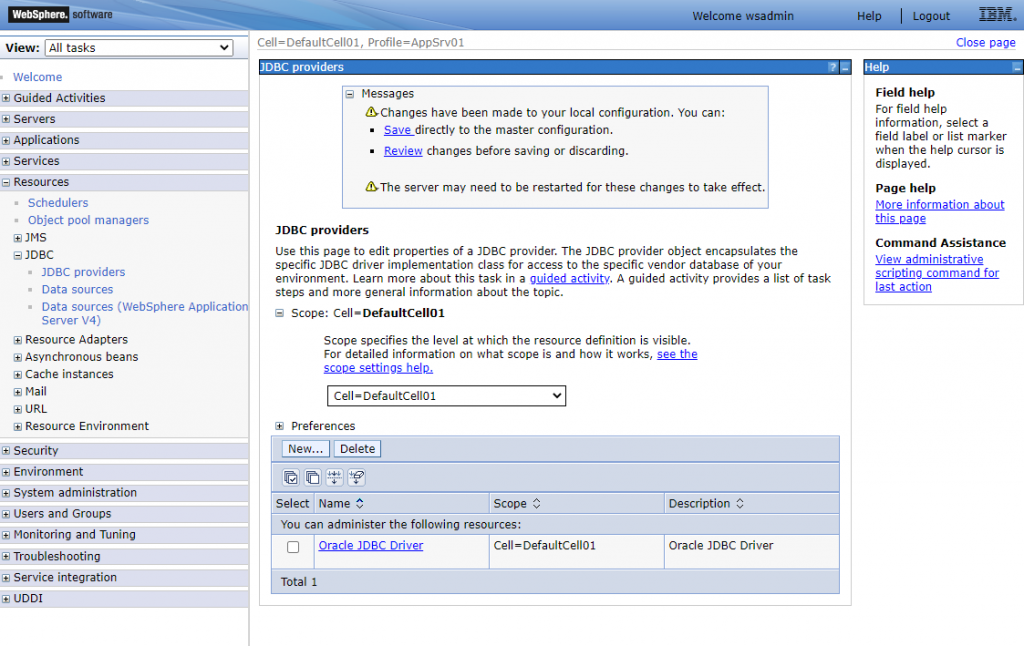Open Object pool managers link
Viewport: 1024px width, 646px height.
[88, 220]
